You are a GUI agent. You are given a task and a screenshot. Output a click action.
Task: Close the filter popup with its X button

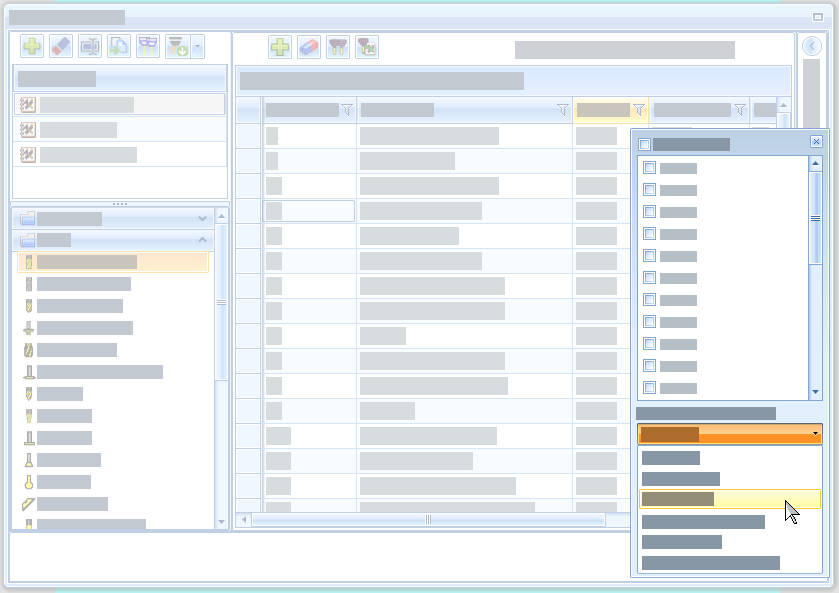(816, 142)
